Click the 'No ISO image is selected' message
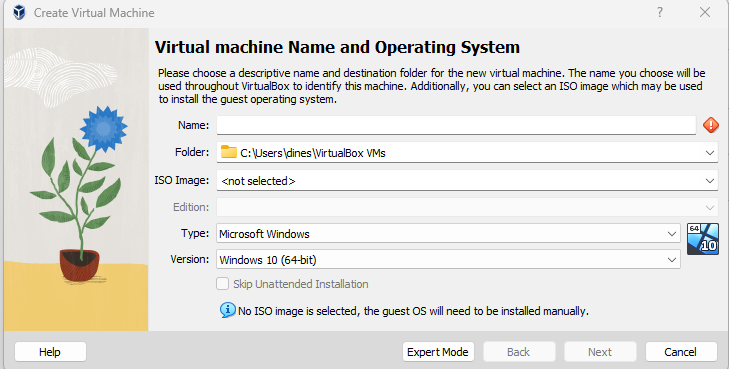 point(413,311)
